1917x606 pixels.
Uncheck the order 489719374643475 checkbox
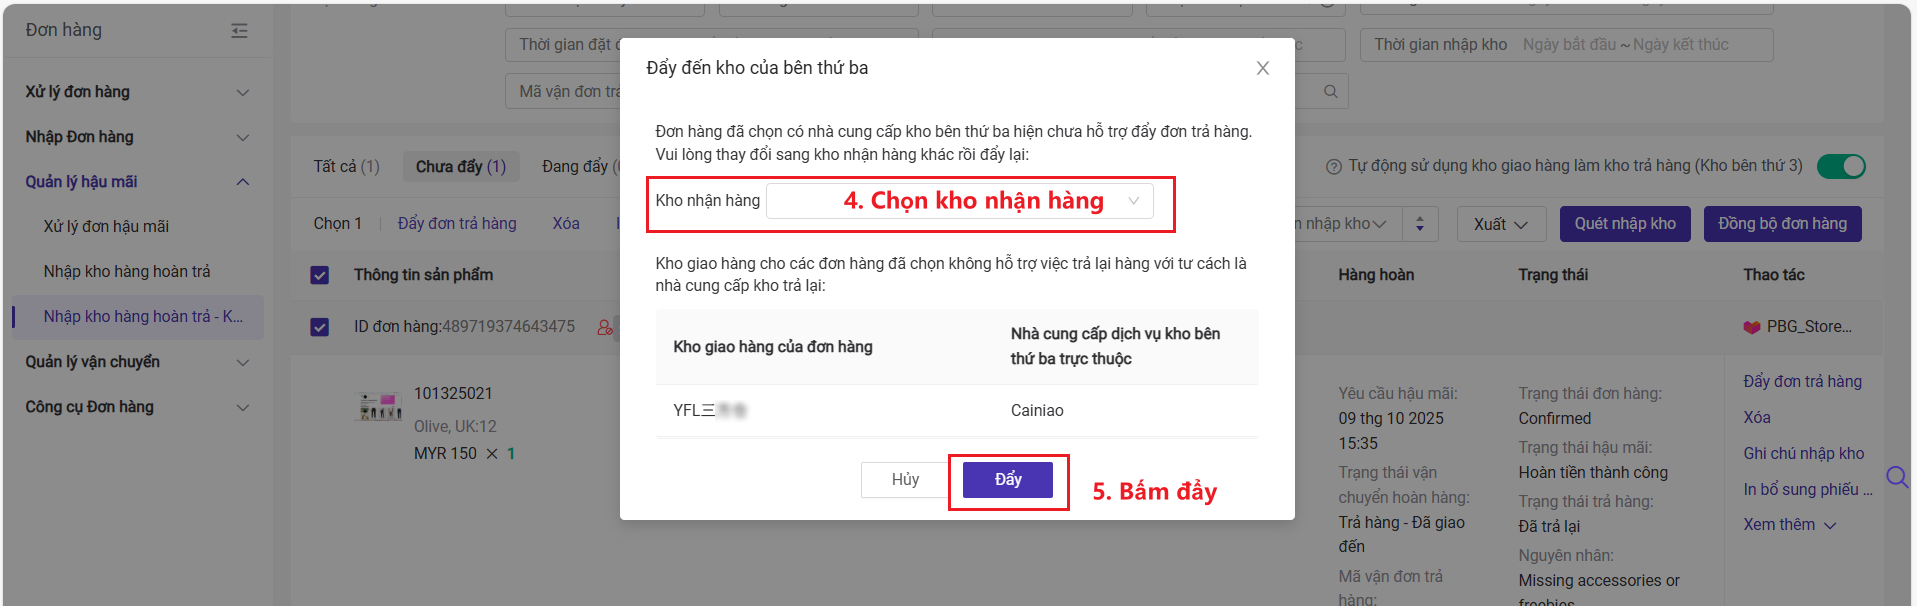[x=320, y=327]
